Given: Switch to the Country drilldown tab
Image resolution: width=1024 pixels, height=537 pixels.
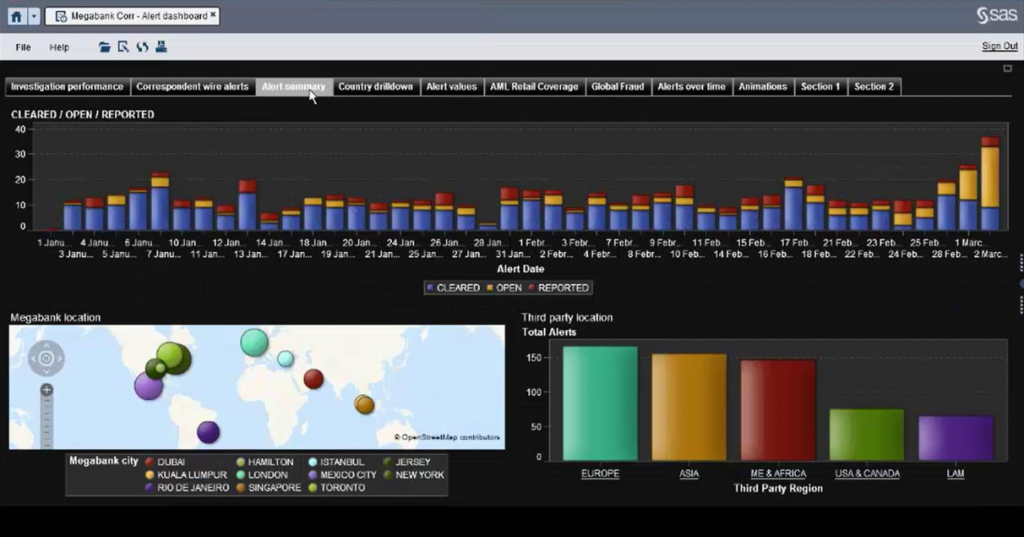Looking at the screenshot, I should (x=375, y=87).
